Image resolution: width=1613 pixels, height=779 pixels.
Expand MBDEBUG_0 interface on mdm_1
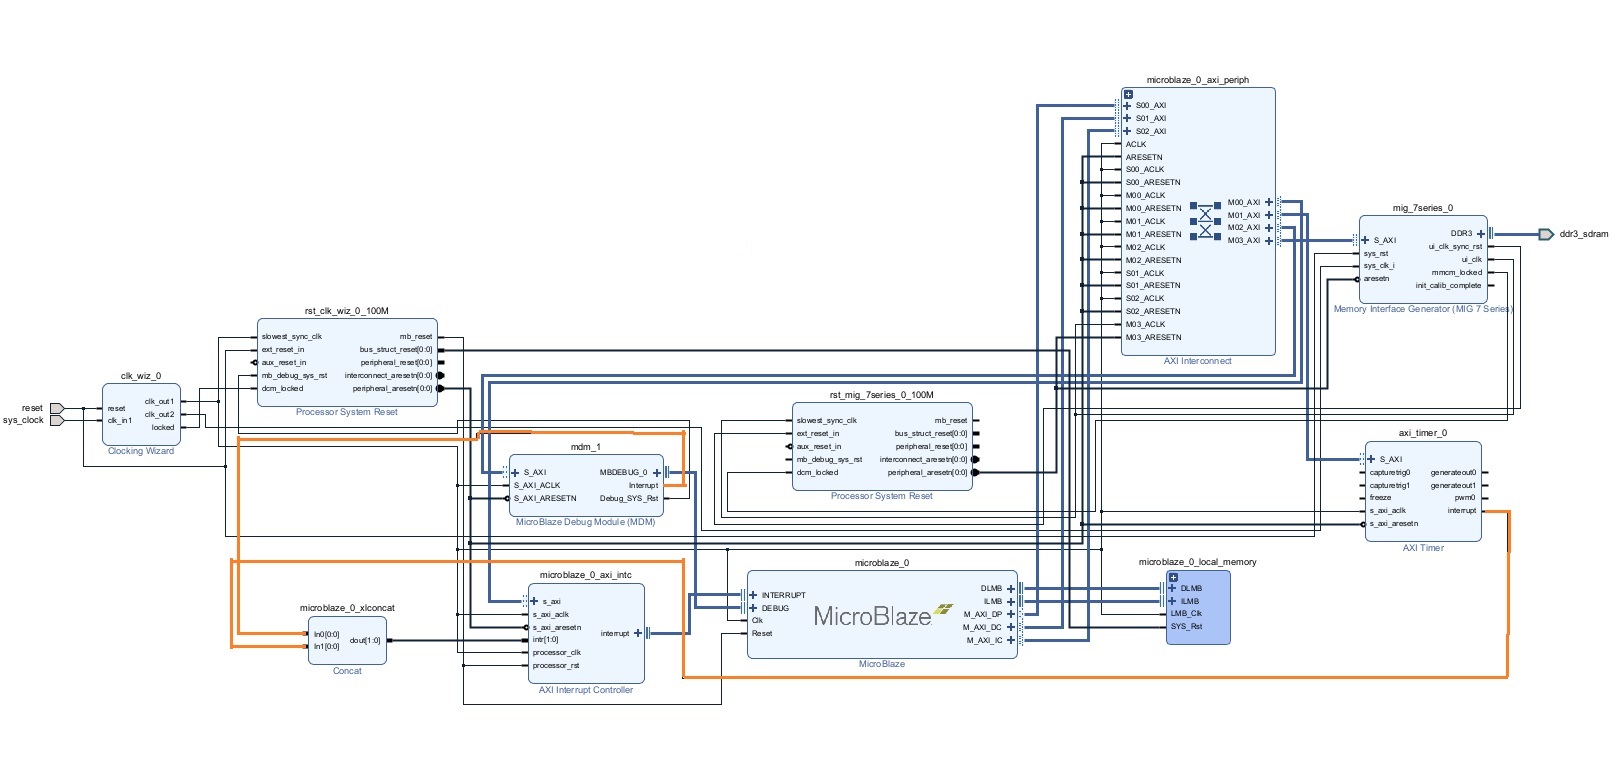coord(657,472)
